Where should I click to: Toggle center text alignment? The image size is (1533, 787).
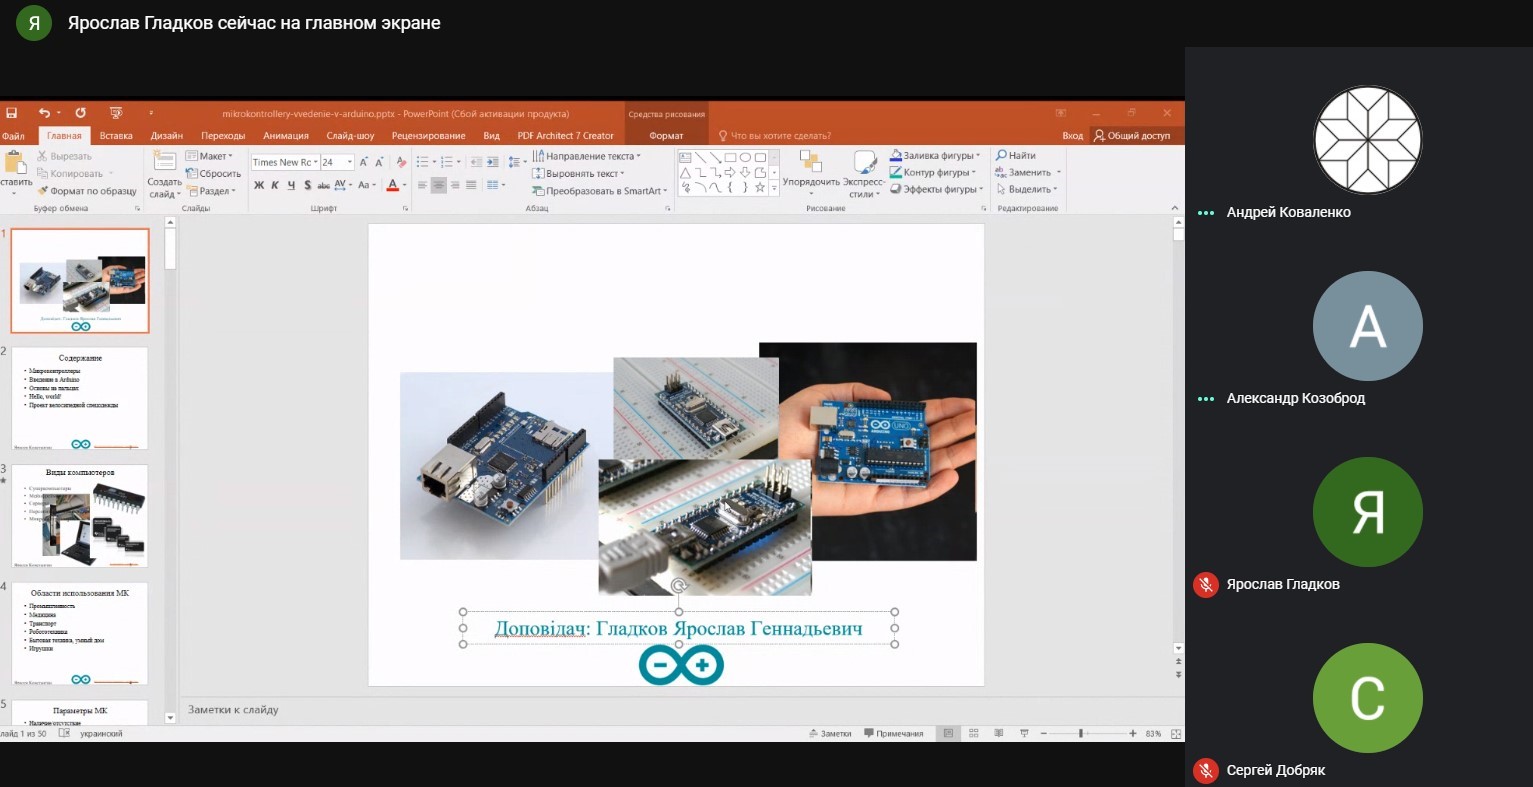[x=438, y=185]
